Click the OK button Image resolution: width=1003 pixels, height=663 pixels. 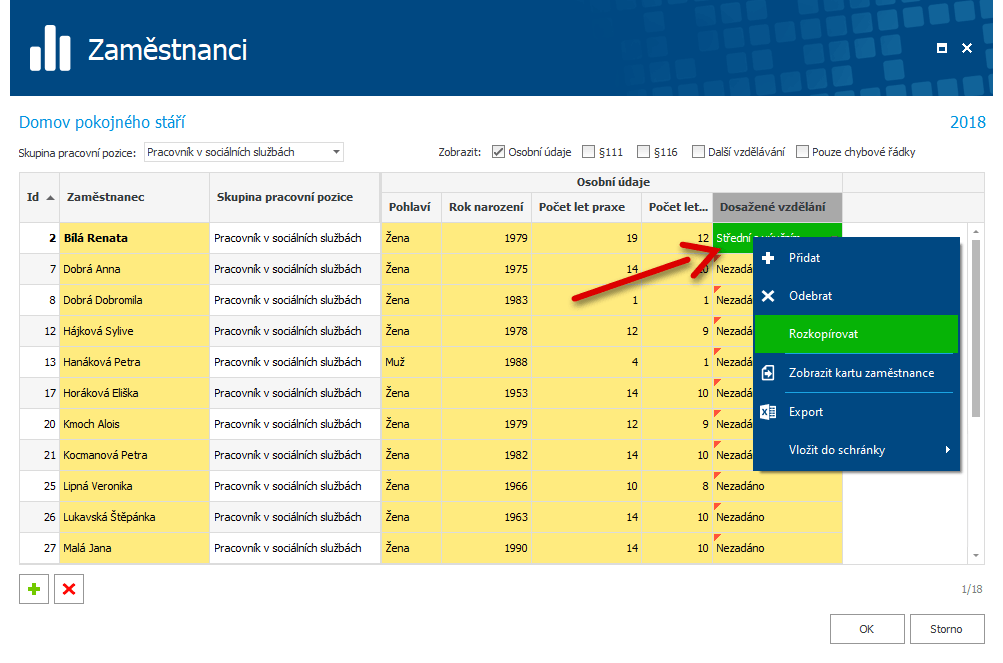point(867,629)
